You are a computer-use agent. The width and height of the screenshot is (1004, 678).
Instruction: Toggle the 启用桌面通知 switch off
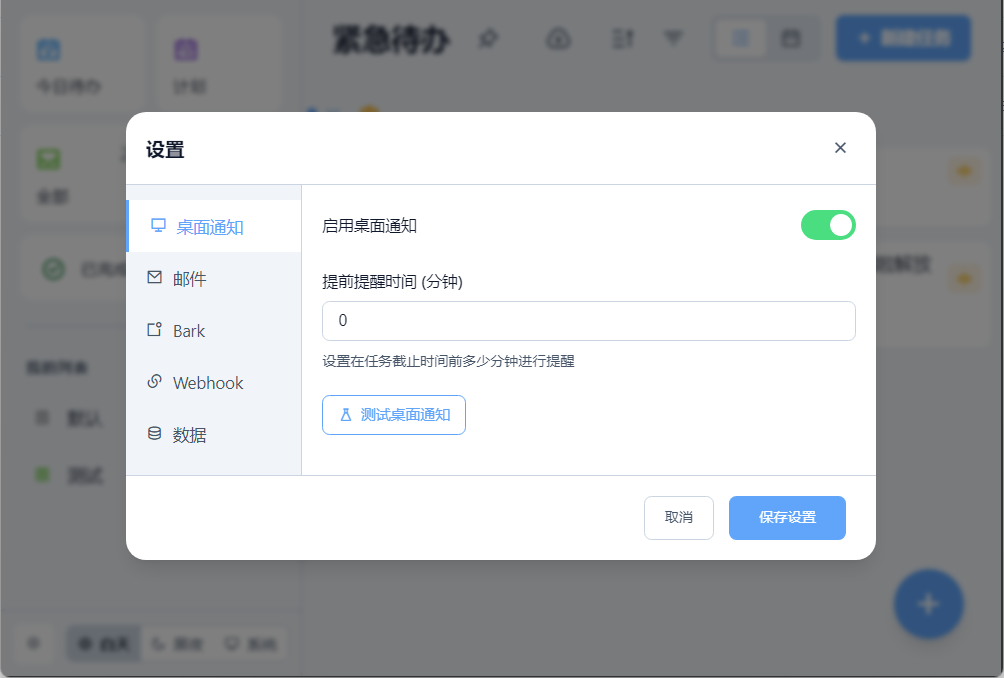click(827, 225)
